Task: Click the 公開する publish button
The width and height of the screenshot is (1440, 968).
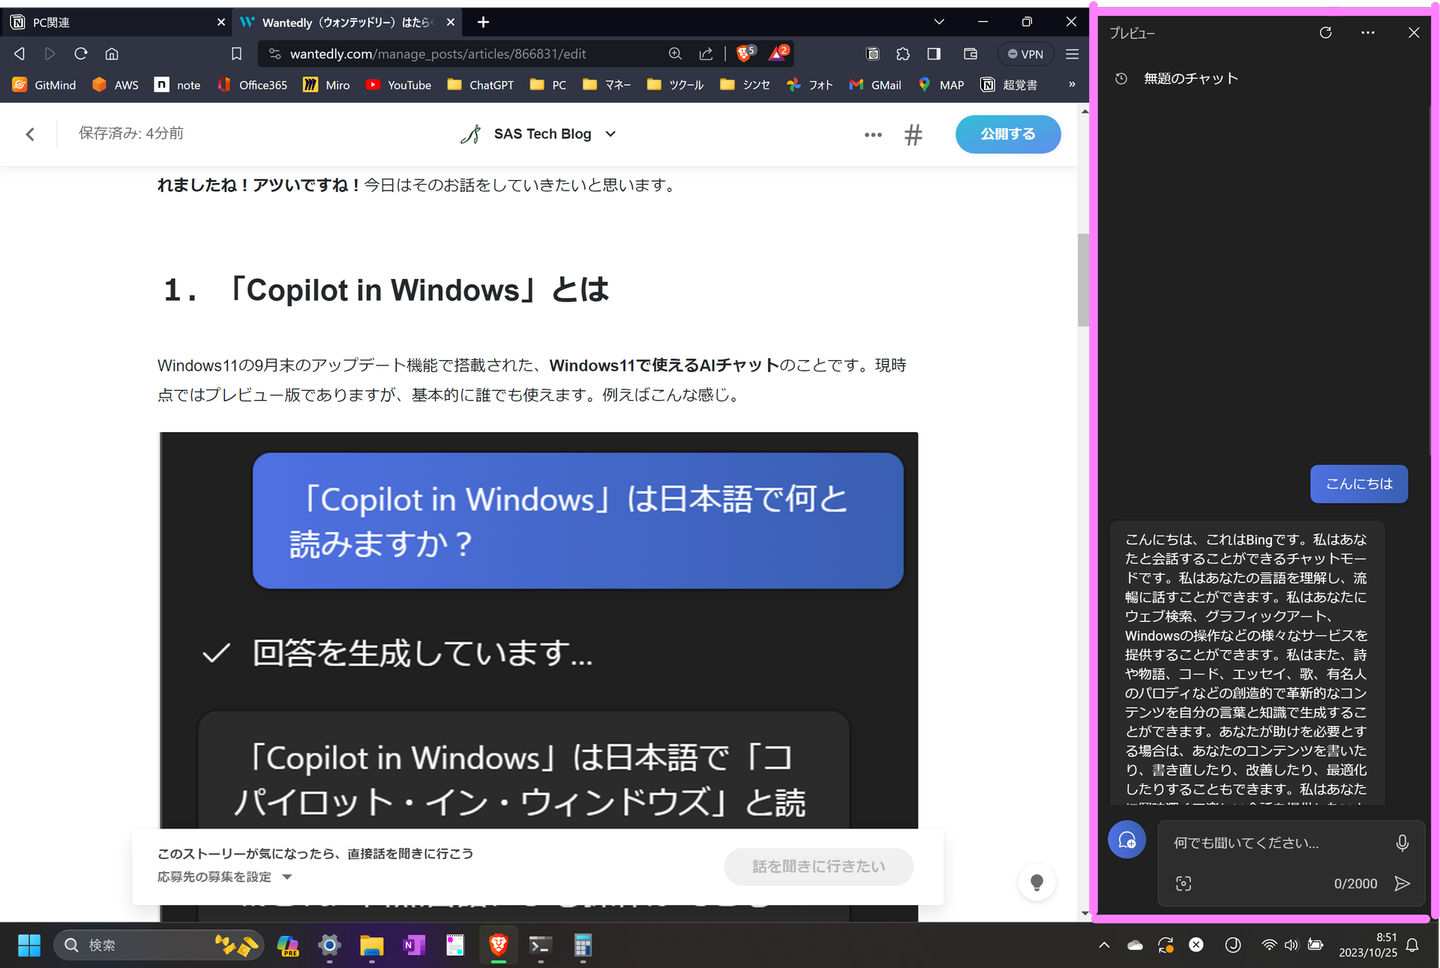Action: tap(1008, 134)
